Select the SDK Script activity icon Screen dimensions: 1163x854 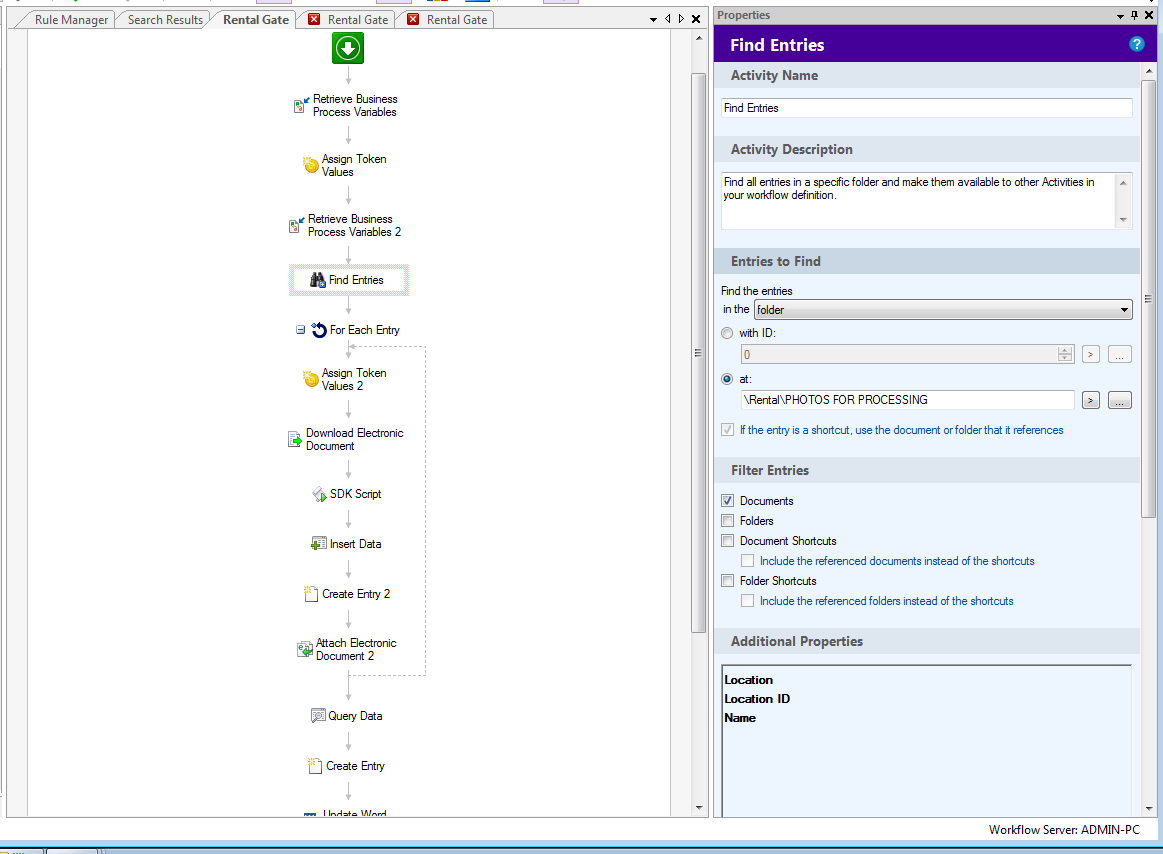[x=319, y=494]
